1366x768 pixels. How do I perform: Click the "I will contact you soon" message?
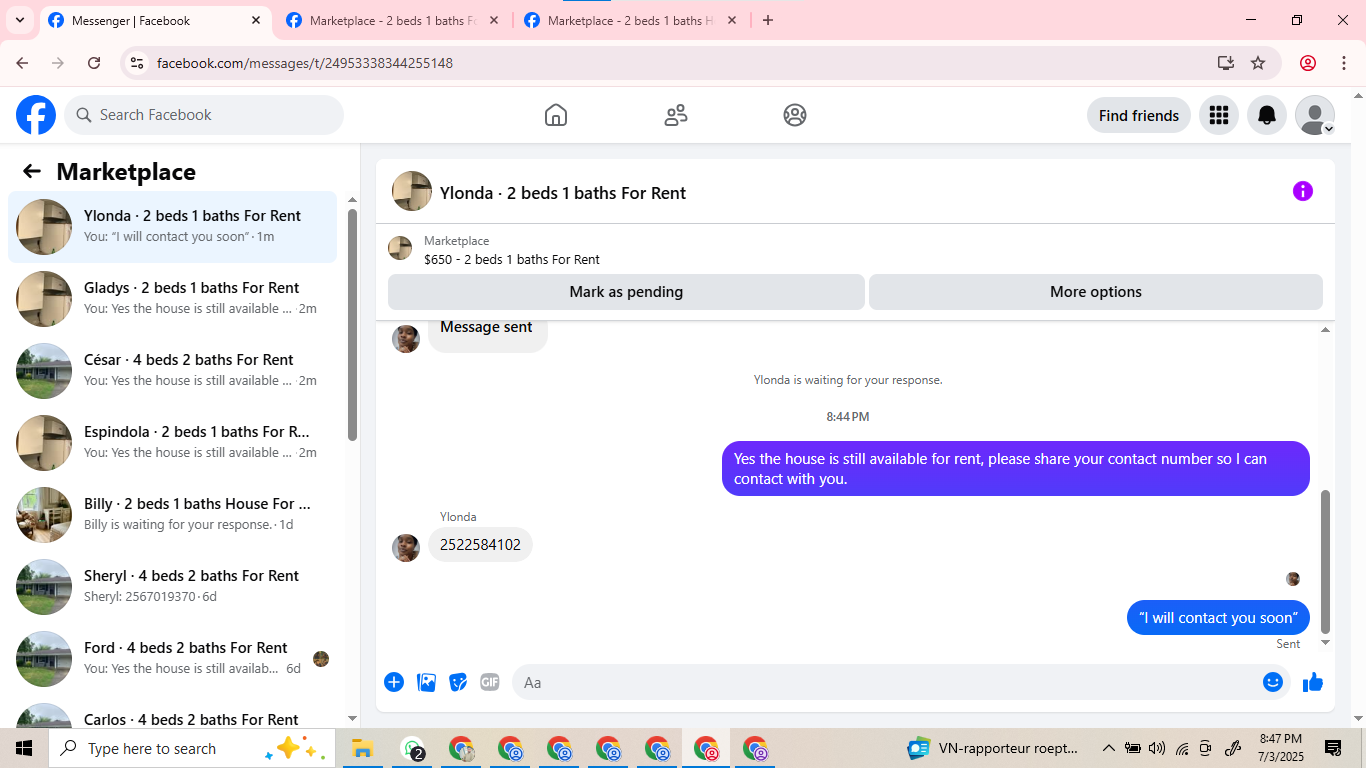(x=1218, y=618)
